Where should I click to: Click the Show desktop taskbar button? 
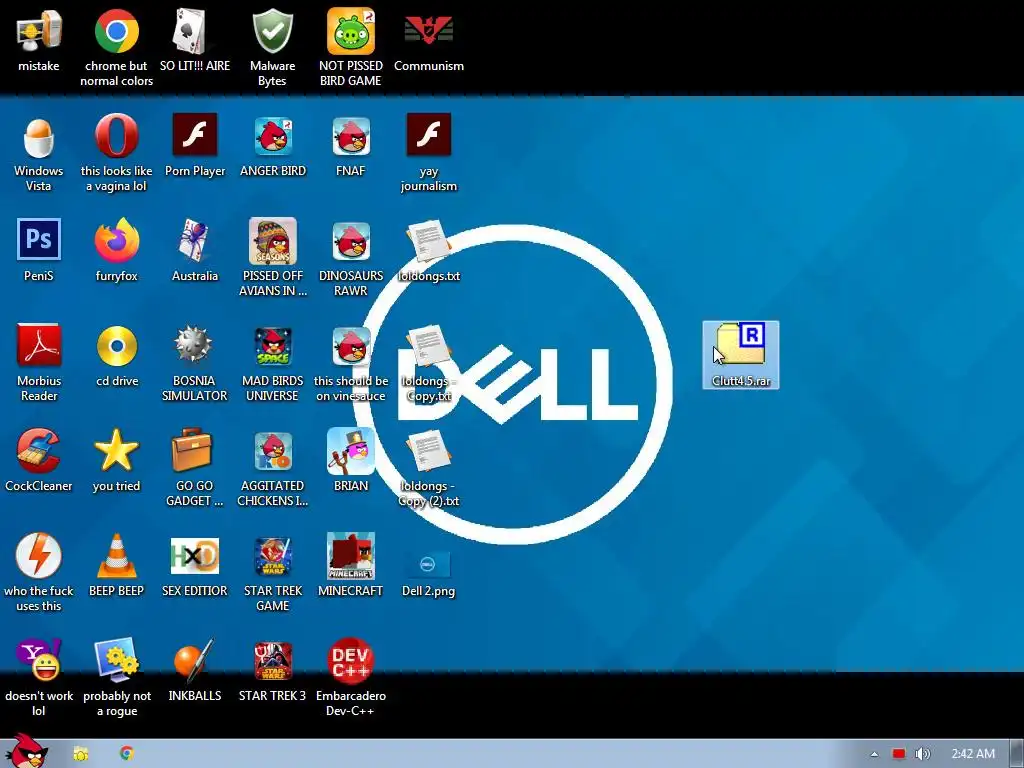pos(1017,754)
